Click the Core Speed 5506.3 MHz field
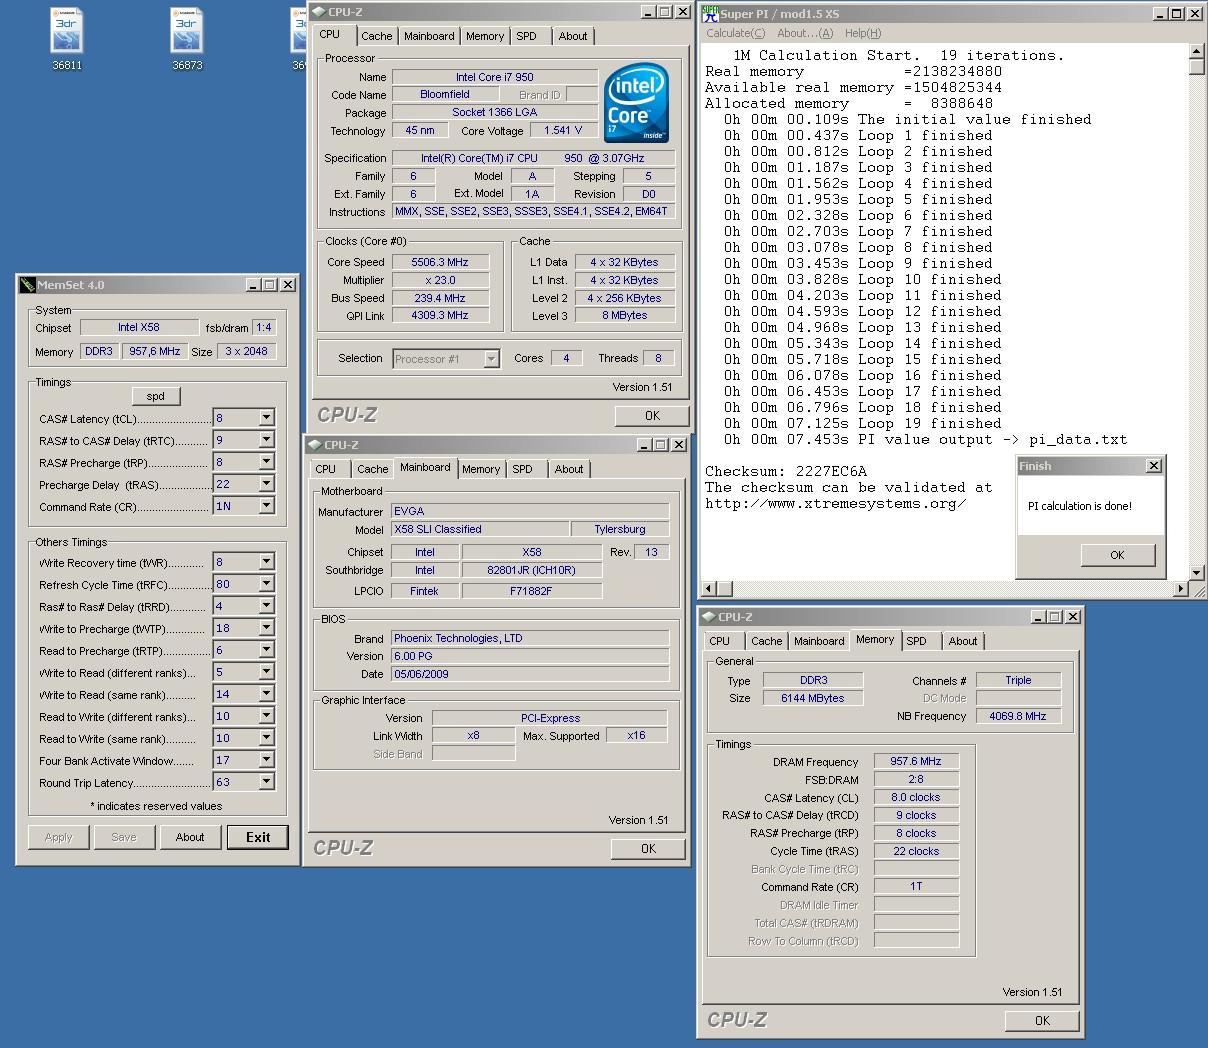Screen dimensions: 1208x1048 coord(440,262)
